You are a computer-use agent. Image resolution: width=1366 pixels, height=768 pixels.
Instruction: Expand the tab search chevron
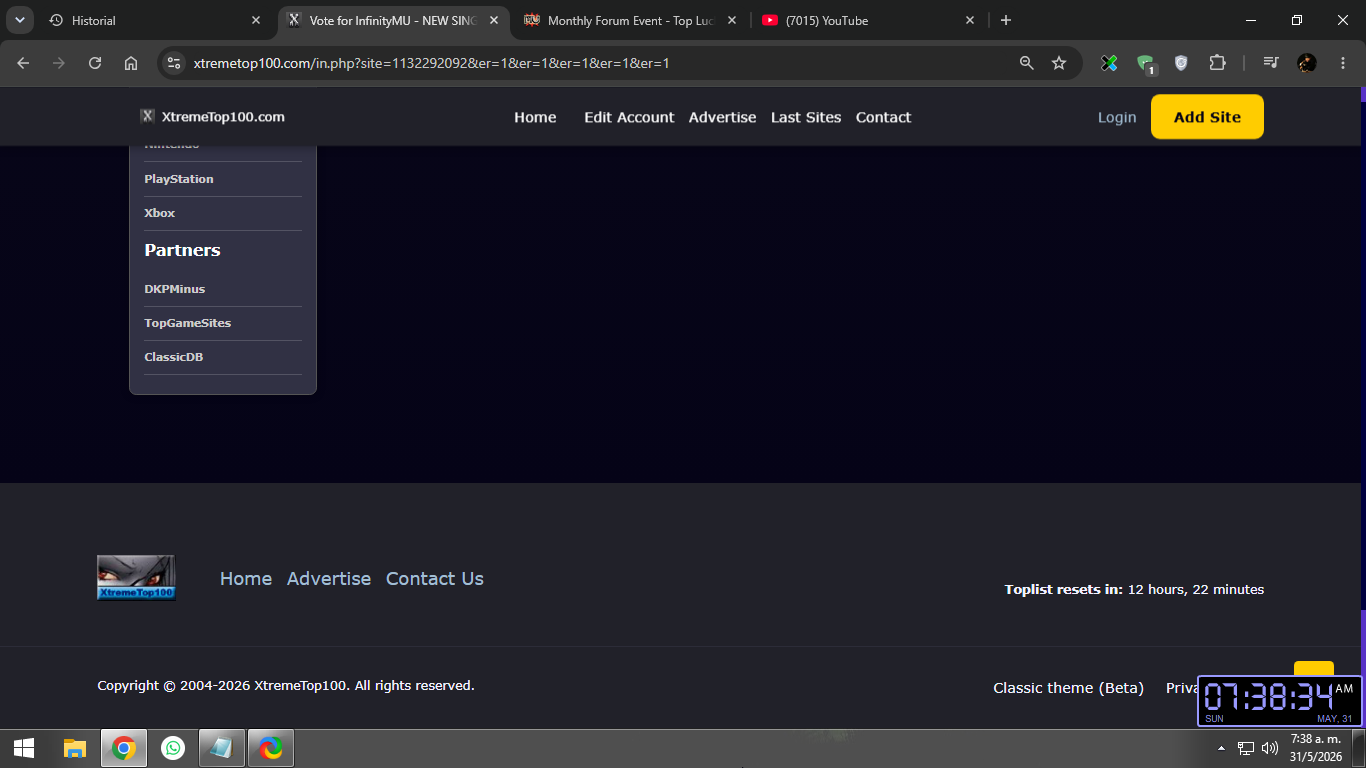click(19, 20)
